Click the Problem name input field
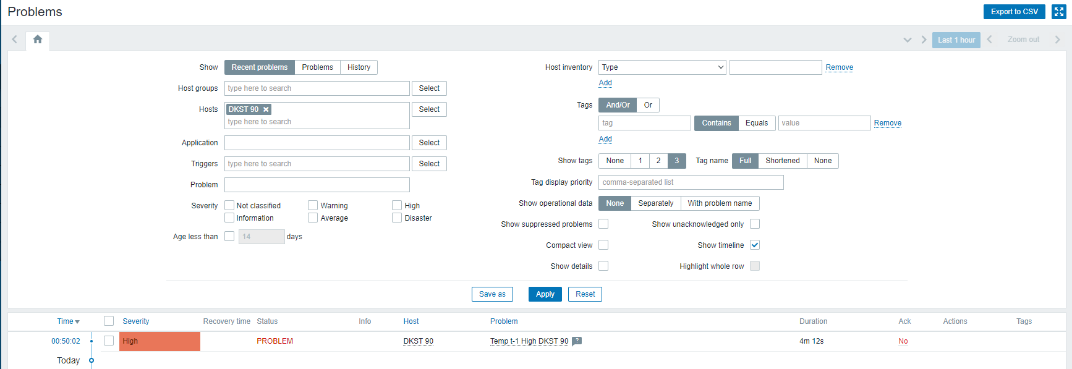This screenshot has height=369, width=1072. coord(317,184)
